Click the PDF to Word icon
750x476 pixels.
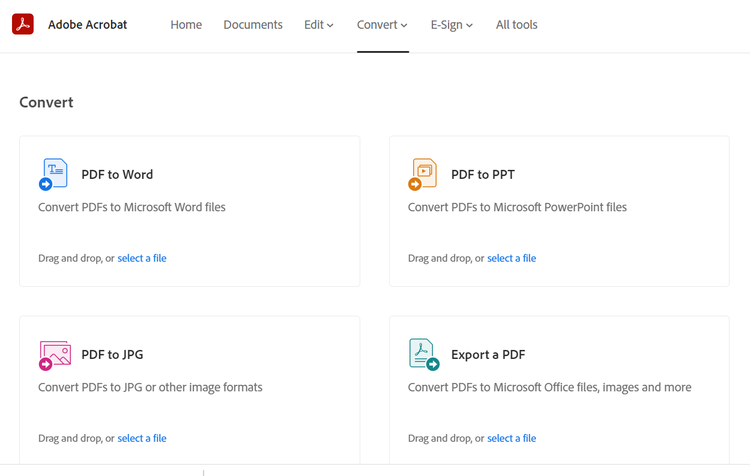pos(54,174)
